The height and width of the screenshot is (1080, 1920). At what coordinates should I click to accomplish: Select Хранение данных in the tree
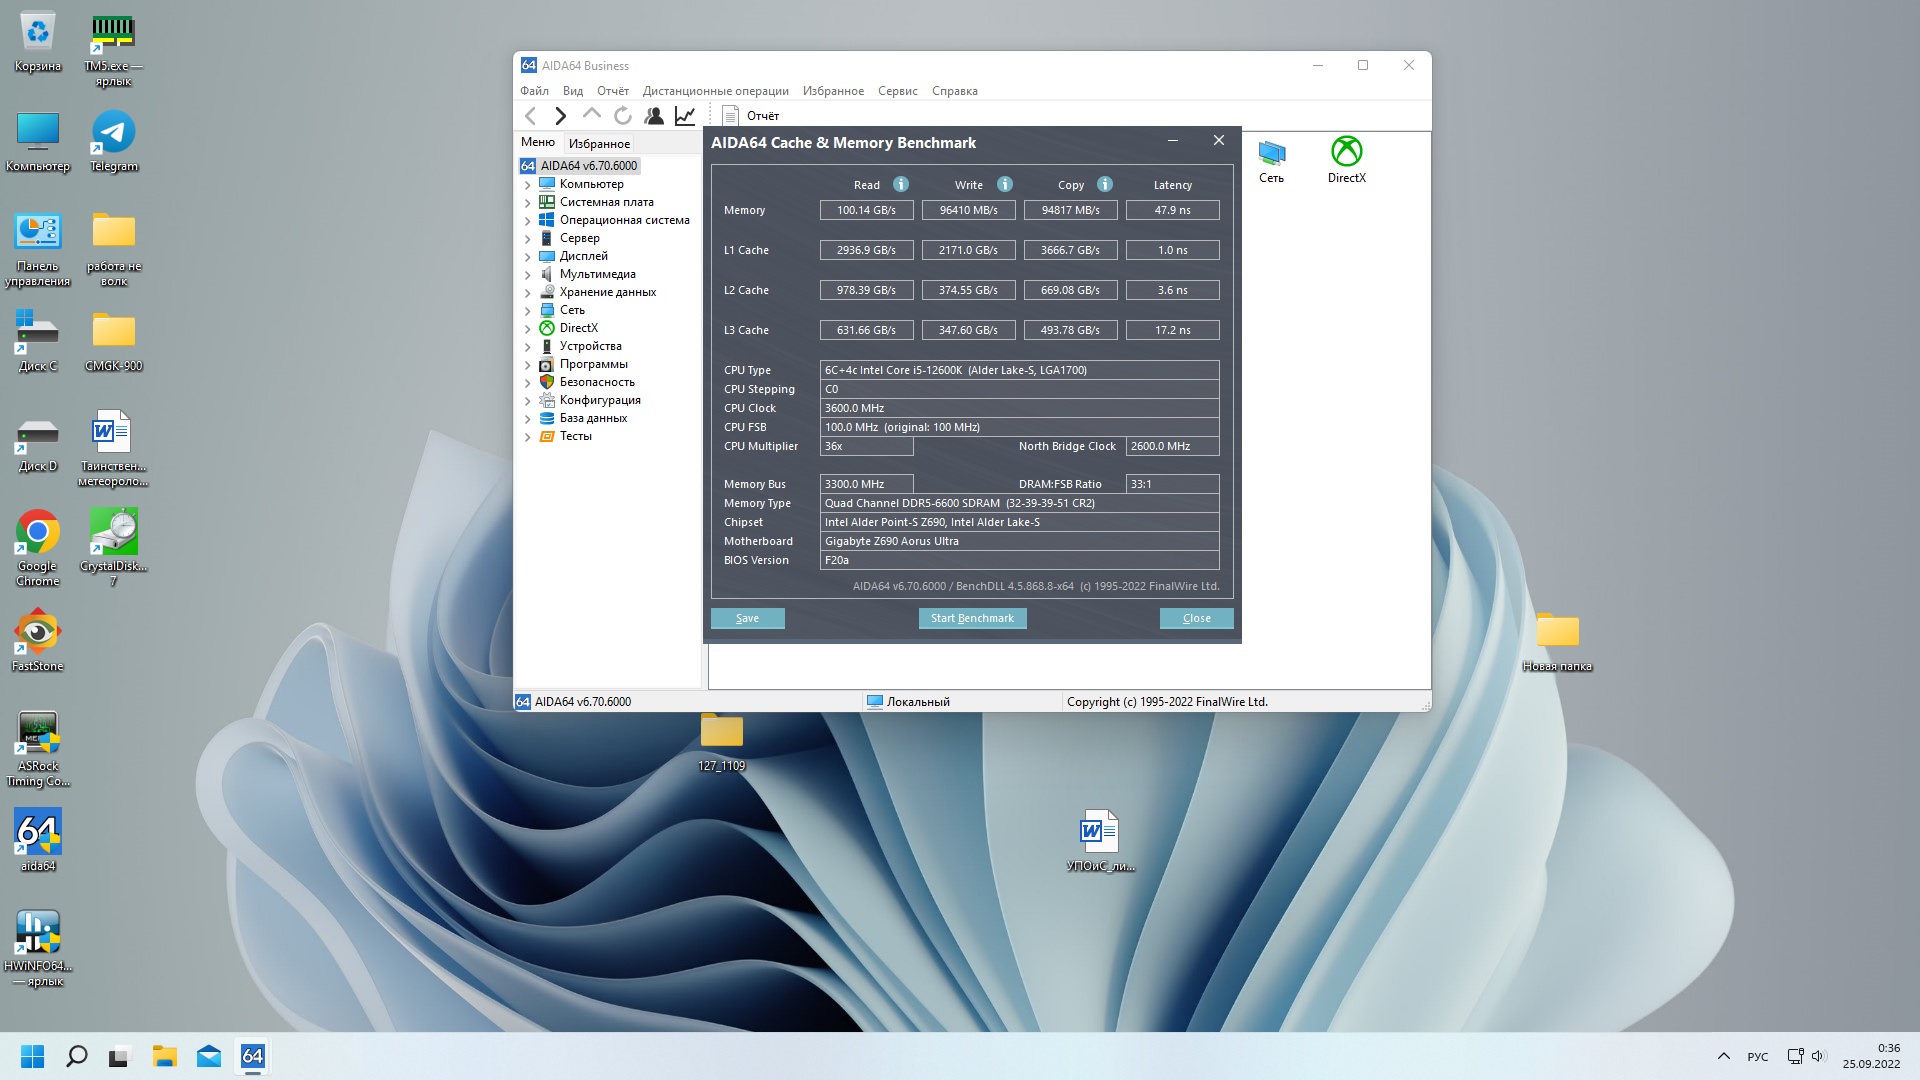(x=607, y=292)
